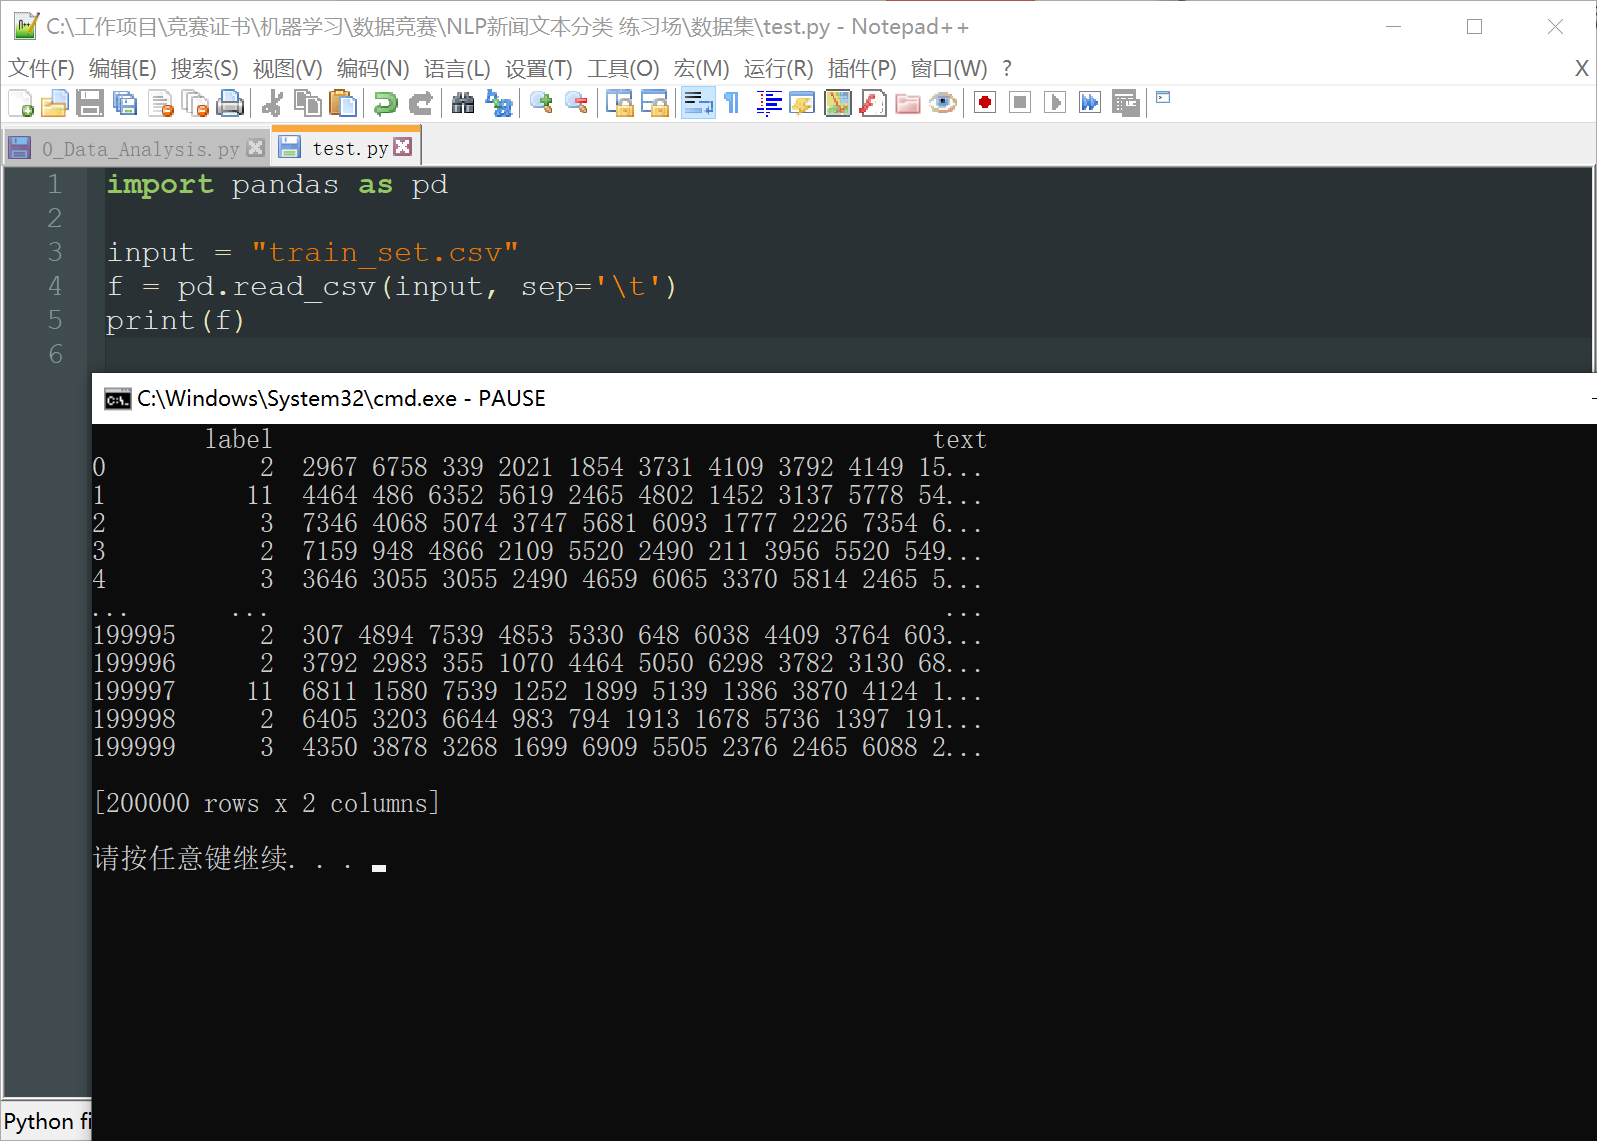Undo the last edit with the green arrow
1597x1141 pixels.
point(385,103)
